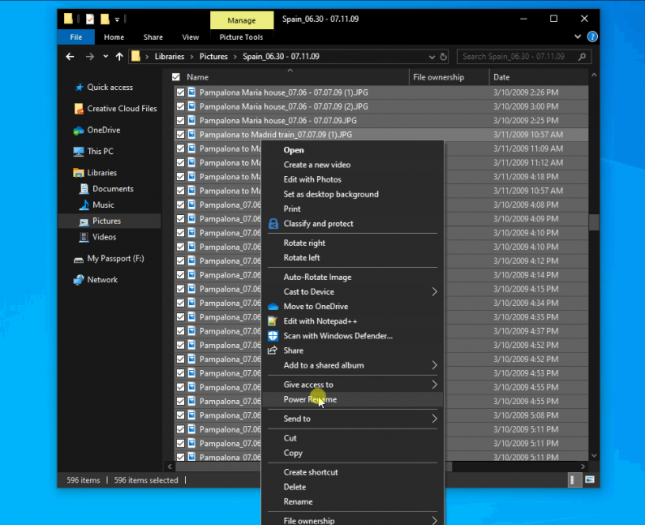Click the Windows Defender shield icon
The image size is (645, 525).
point(273,336)
